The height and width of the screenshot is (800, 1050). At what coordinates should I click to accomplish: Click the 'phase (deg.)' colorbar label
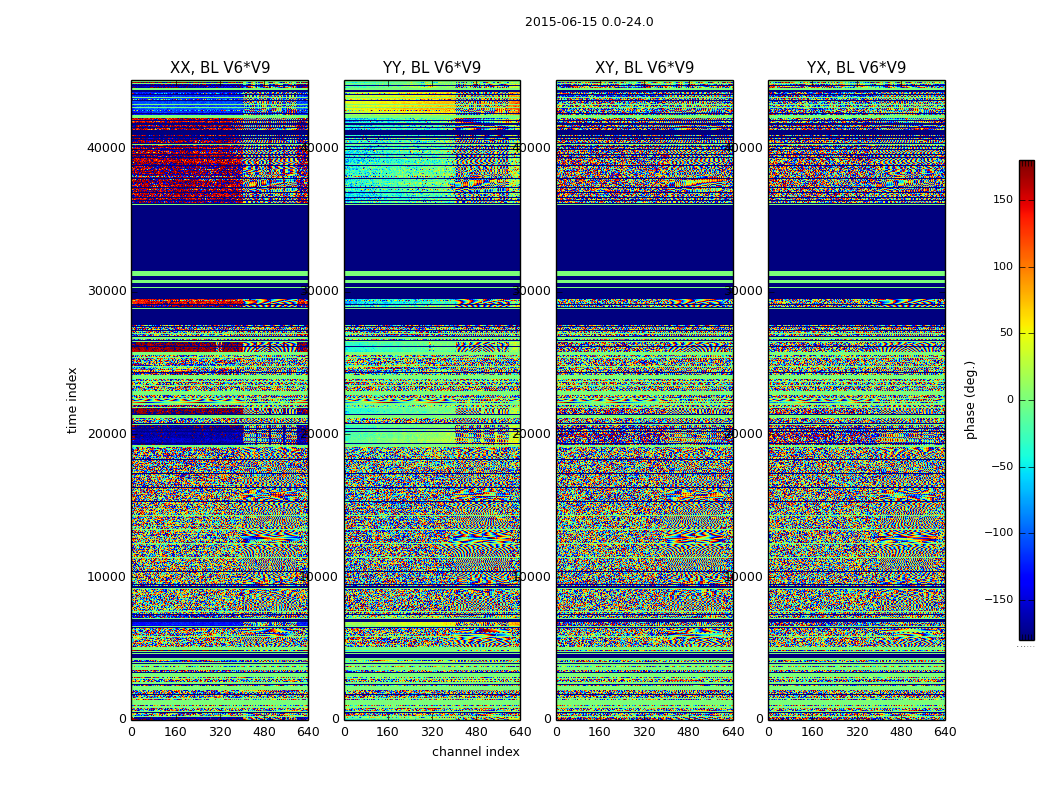(x=970, y=400)
